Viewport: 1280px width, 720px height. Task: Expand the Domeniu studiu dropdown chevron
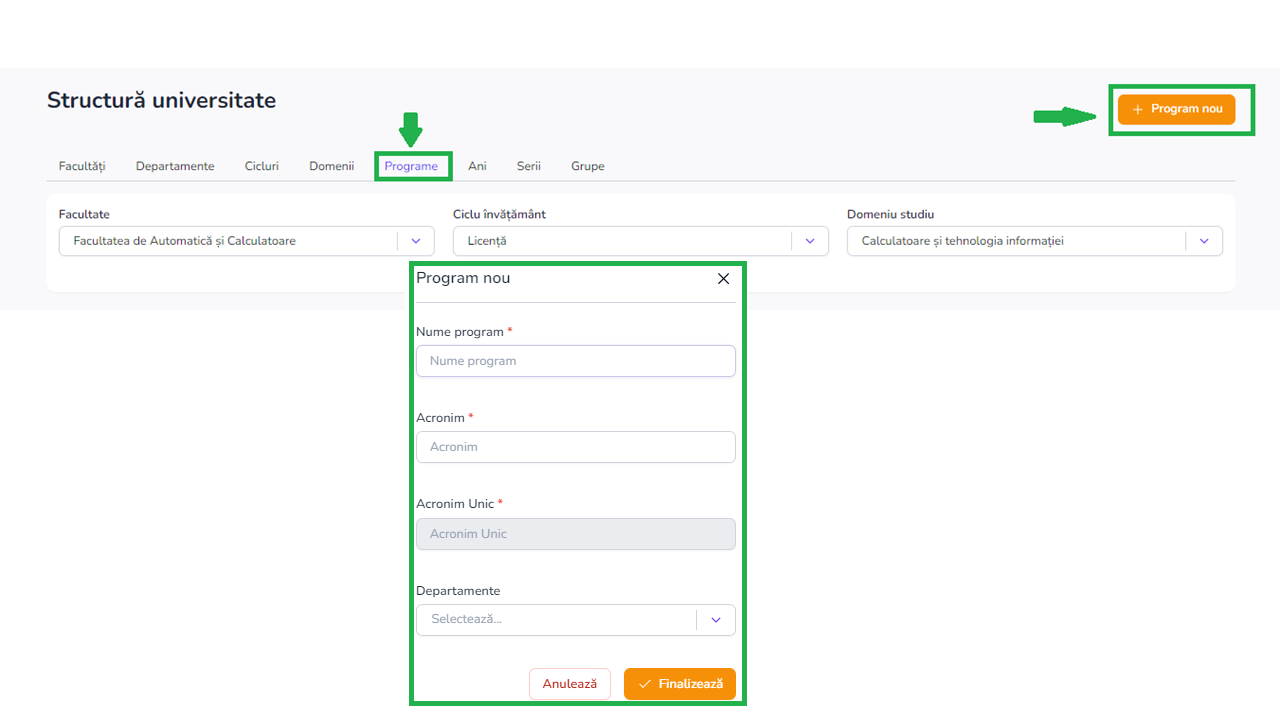point(1204,241)
